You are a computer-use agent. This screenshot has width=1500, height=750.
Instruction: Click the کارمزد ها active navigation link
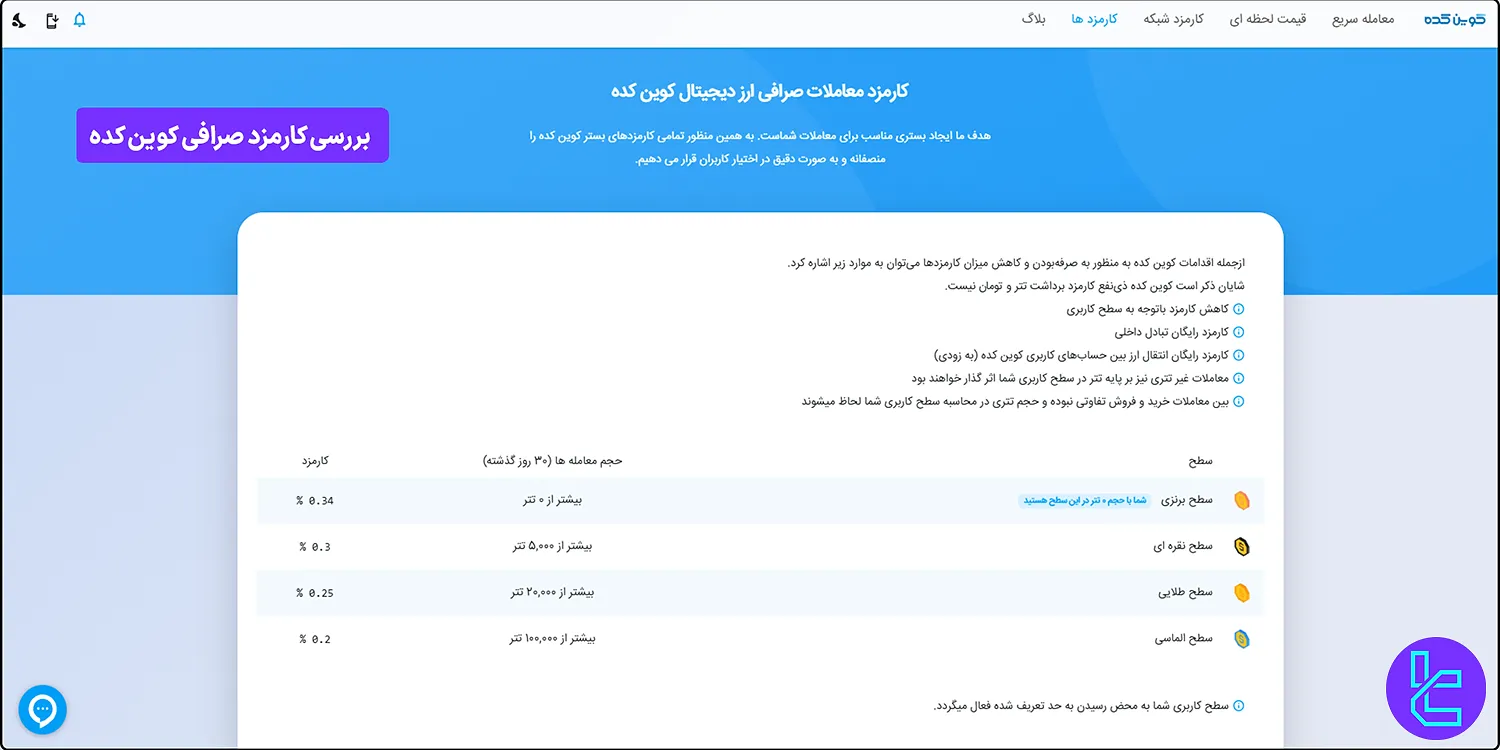tap(1094, 19)
